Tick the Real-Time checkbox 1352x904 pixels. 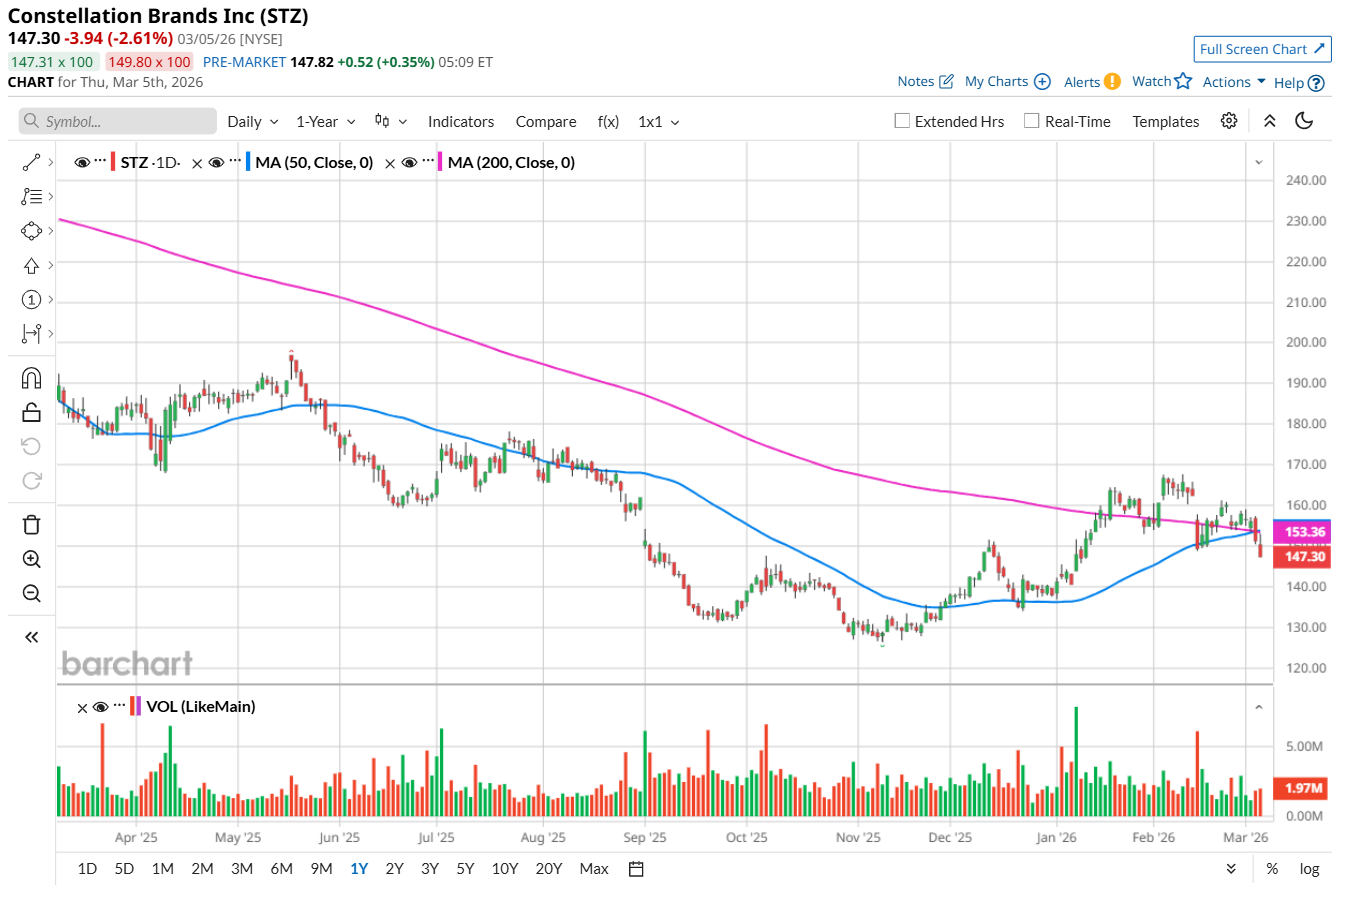[x=1032, y=121]
